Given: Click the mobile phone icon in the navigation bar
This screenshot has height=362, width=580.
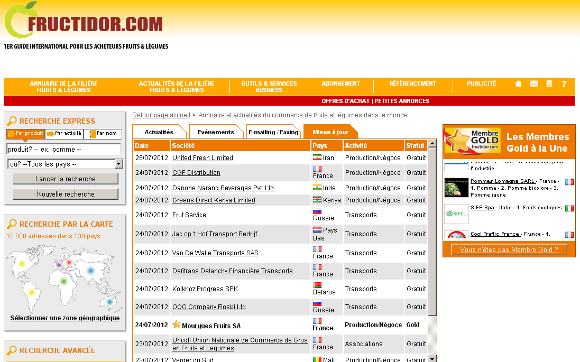Looking at the screenshot, I should [549, 84].
